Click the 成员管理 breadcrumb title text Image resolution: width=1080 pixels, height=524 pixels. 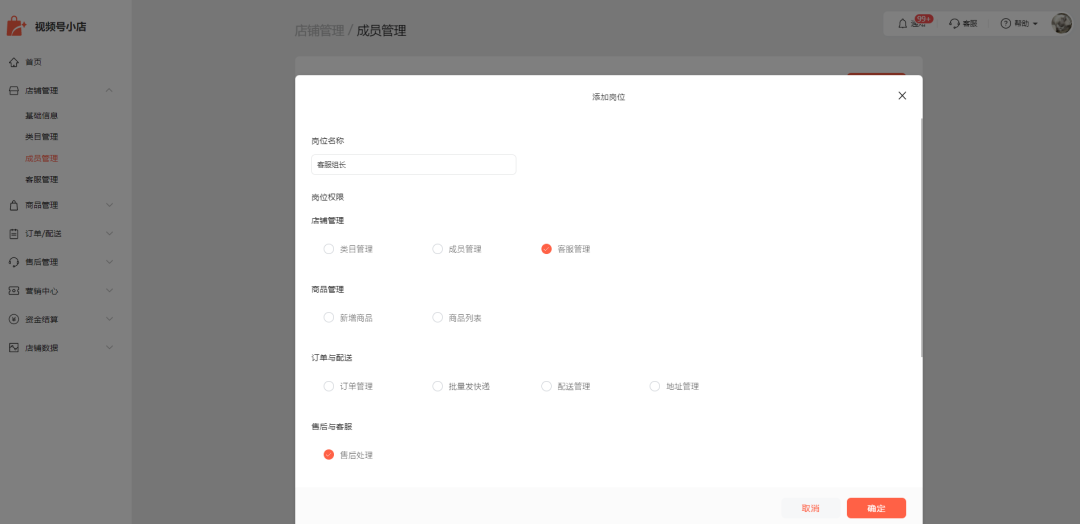point(382,30)
